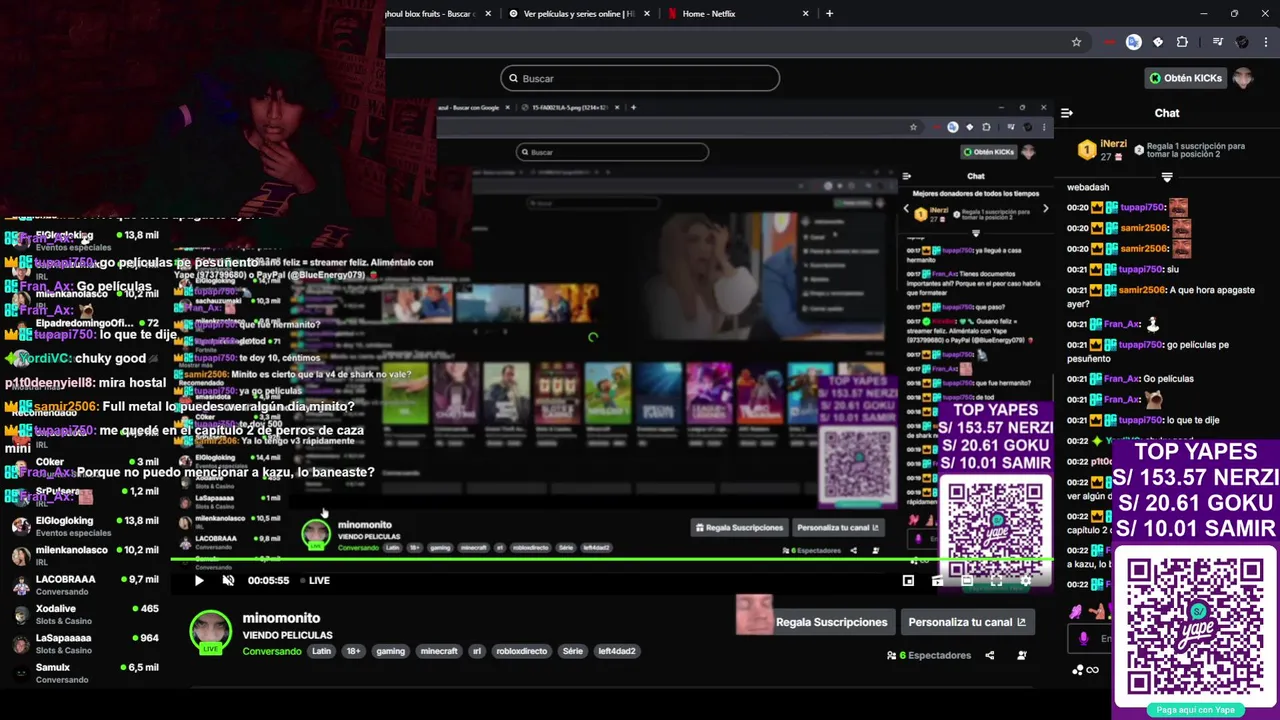Click the Obtén KICKs button
The width and height of the screenshot is (1280, 720).
[x=1185, y=78]
